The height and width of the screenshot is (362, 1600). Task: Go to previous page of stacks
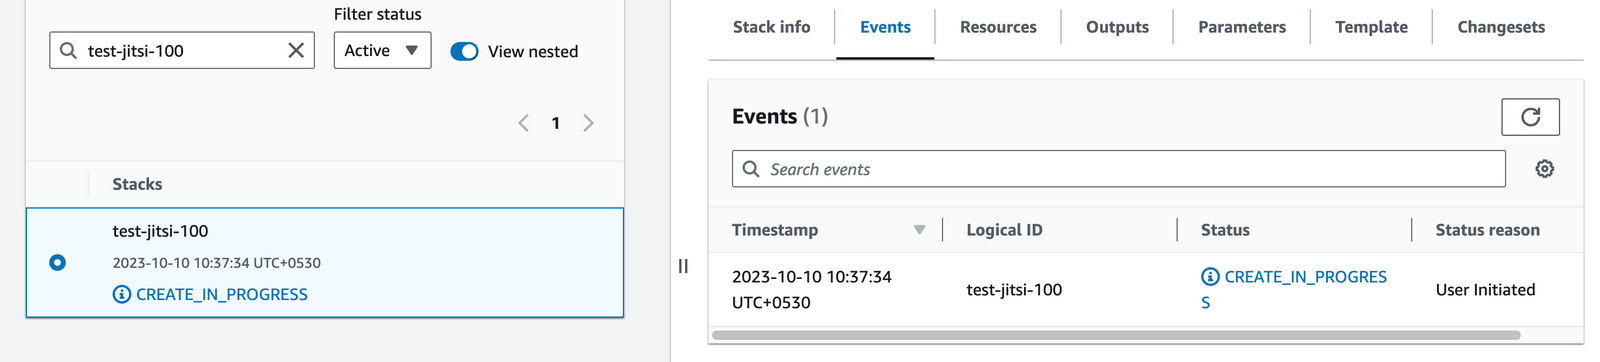tap(523, 123)
